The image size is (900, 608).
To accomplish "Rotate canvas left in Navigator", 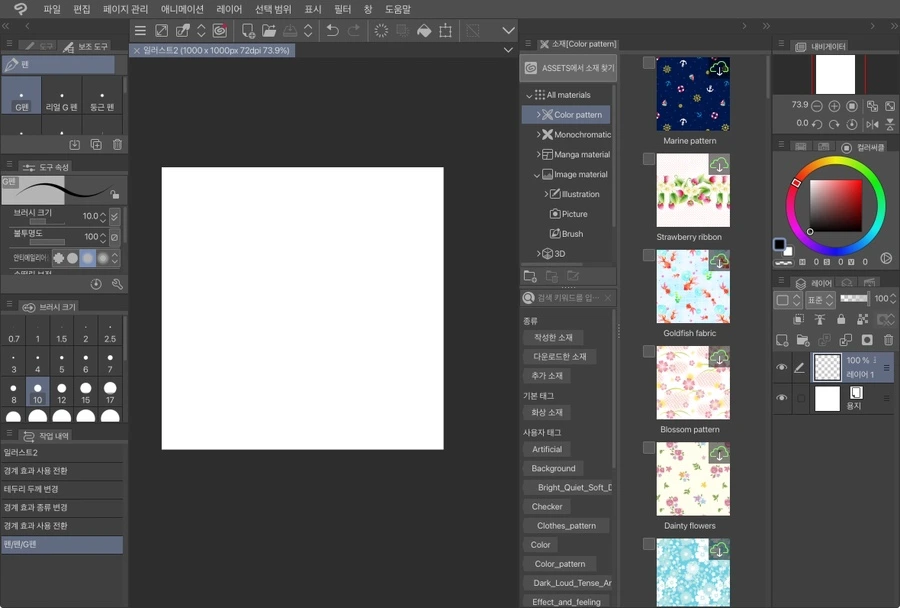I will click(x=817, y=124).
